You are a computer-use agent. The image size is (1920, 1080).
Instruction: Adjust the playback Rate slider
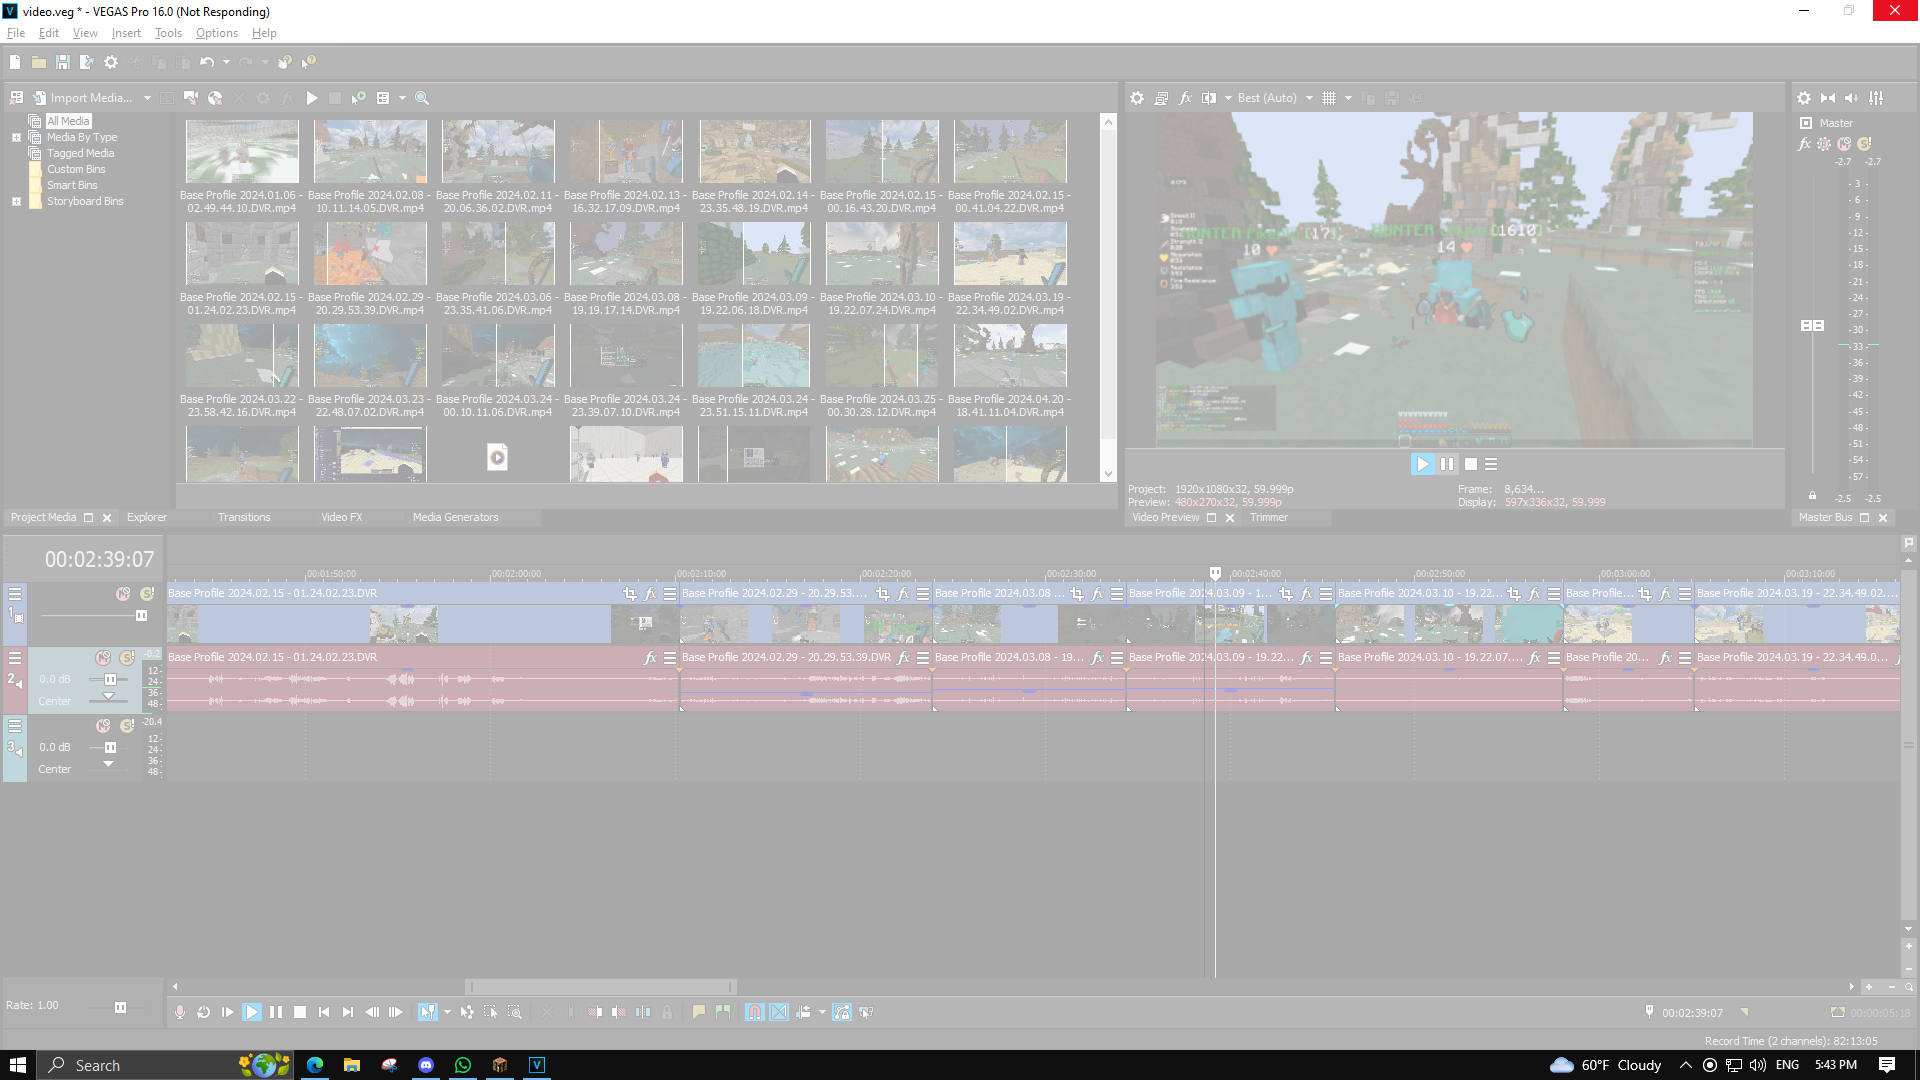click(120, 1007)
